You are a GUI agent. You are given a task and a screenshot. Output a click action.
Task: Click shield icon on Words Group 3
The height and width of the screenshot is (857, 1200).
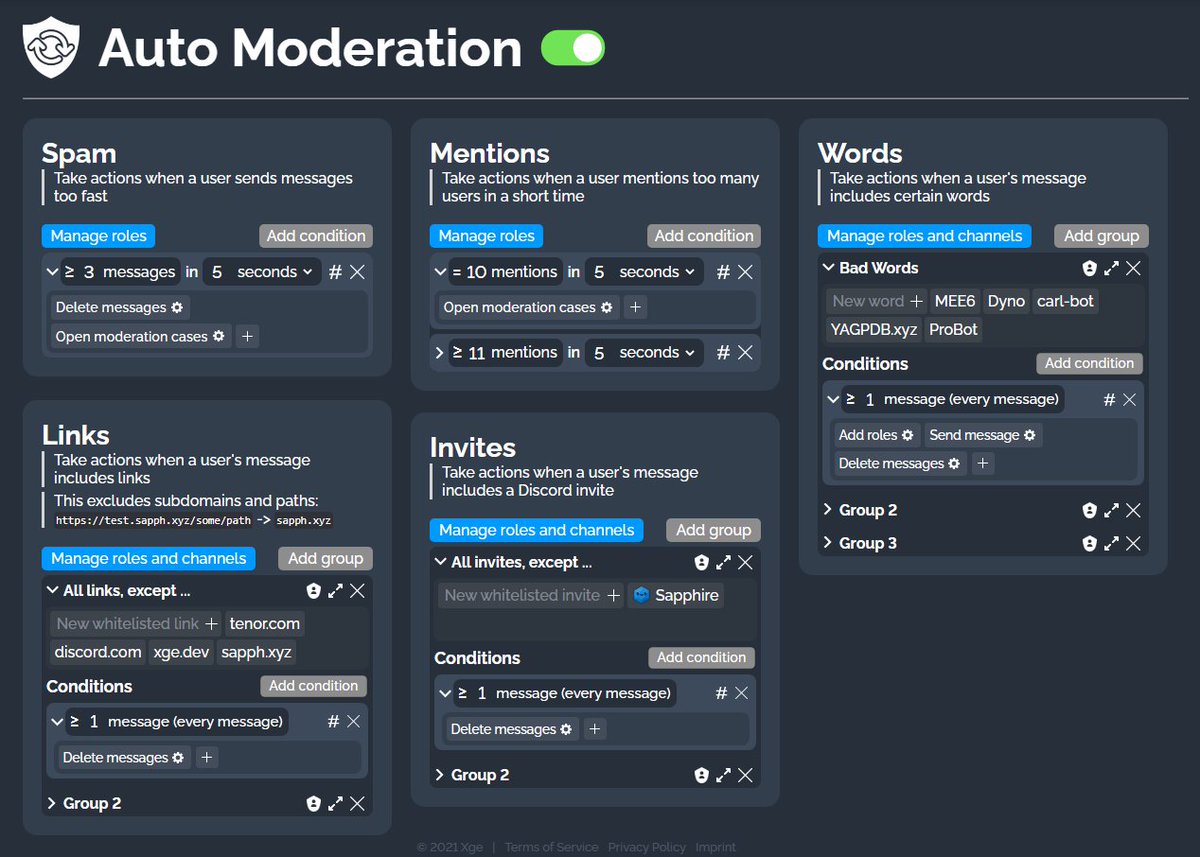[x=1090, y=544]
